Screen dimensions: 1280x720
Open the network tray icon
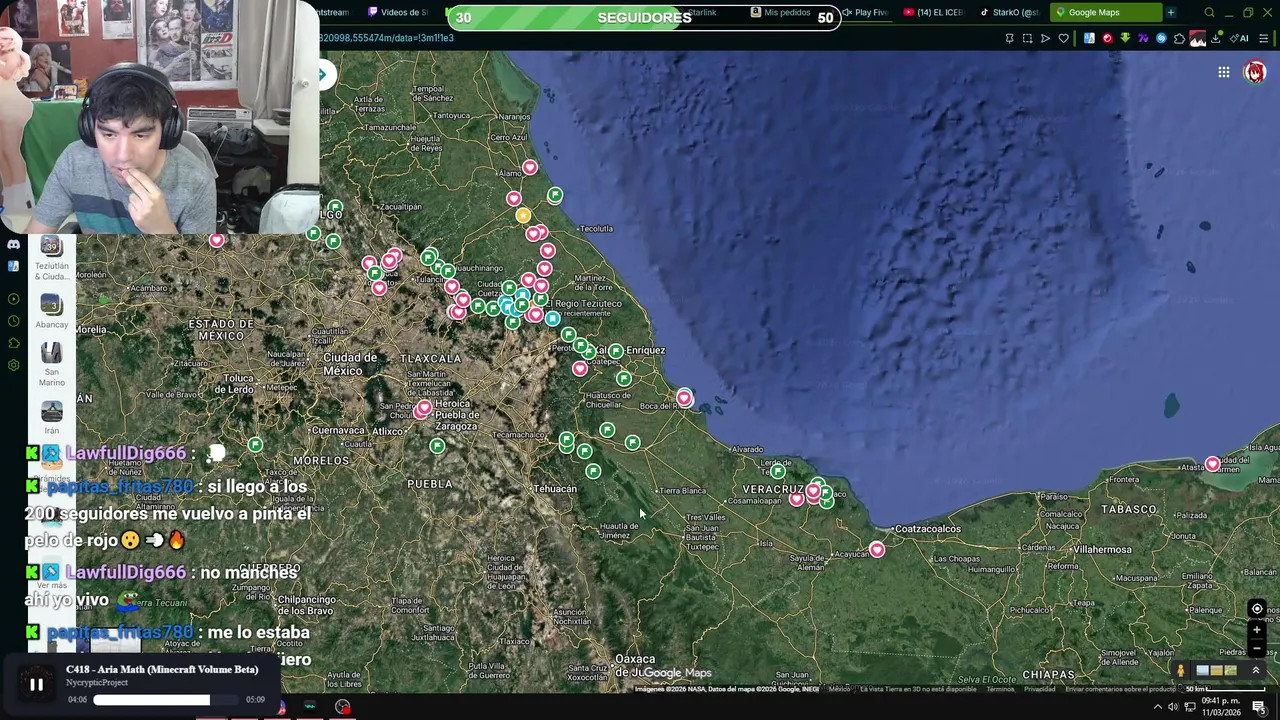(x=1190, y=707)
